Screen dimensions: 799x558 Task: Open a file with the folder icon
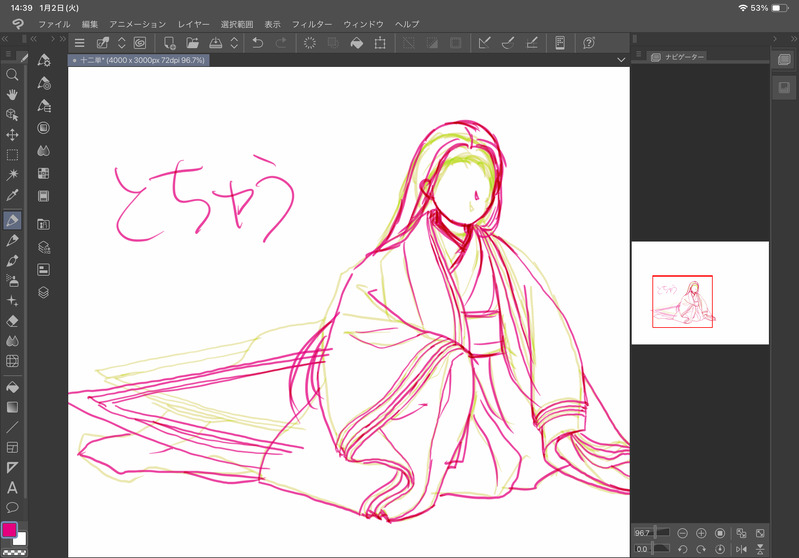pos(192,43)
